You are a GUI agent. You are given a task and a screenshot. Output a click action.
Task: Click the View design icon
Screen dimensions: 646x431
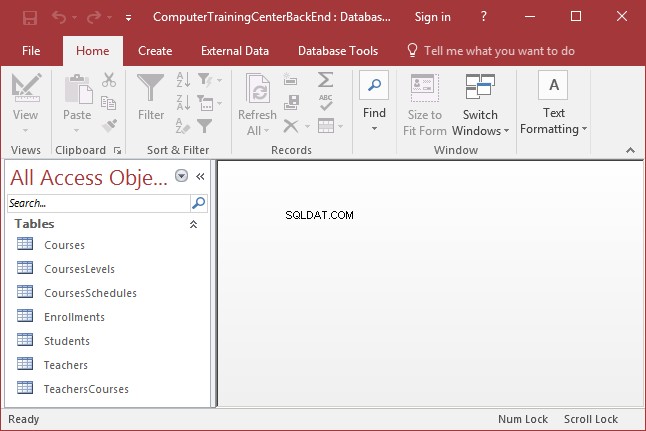point(26,87)
